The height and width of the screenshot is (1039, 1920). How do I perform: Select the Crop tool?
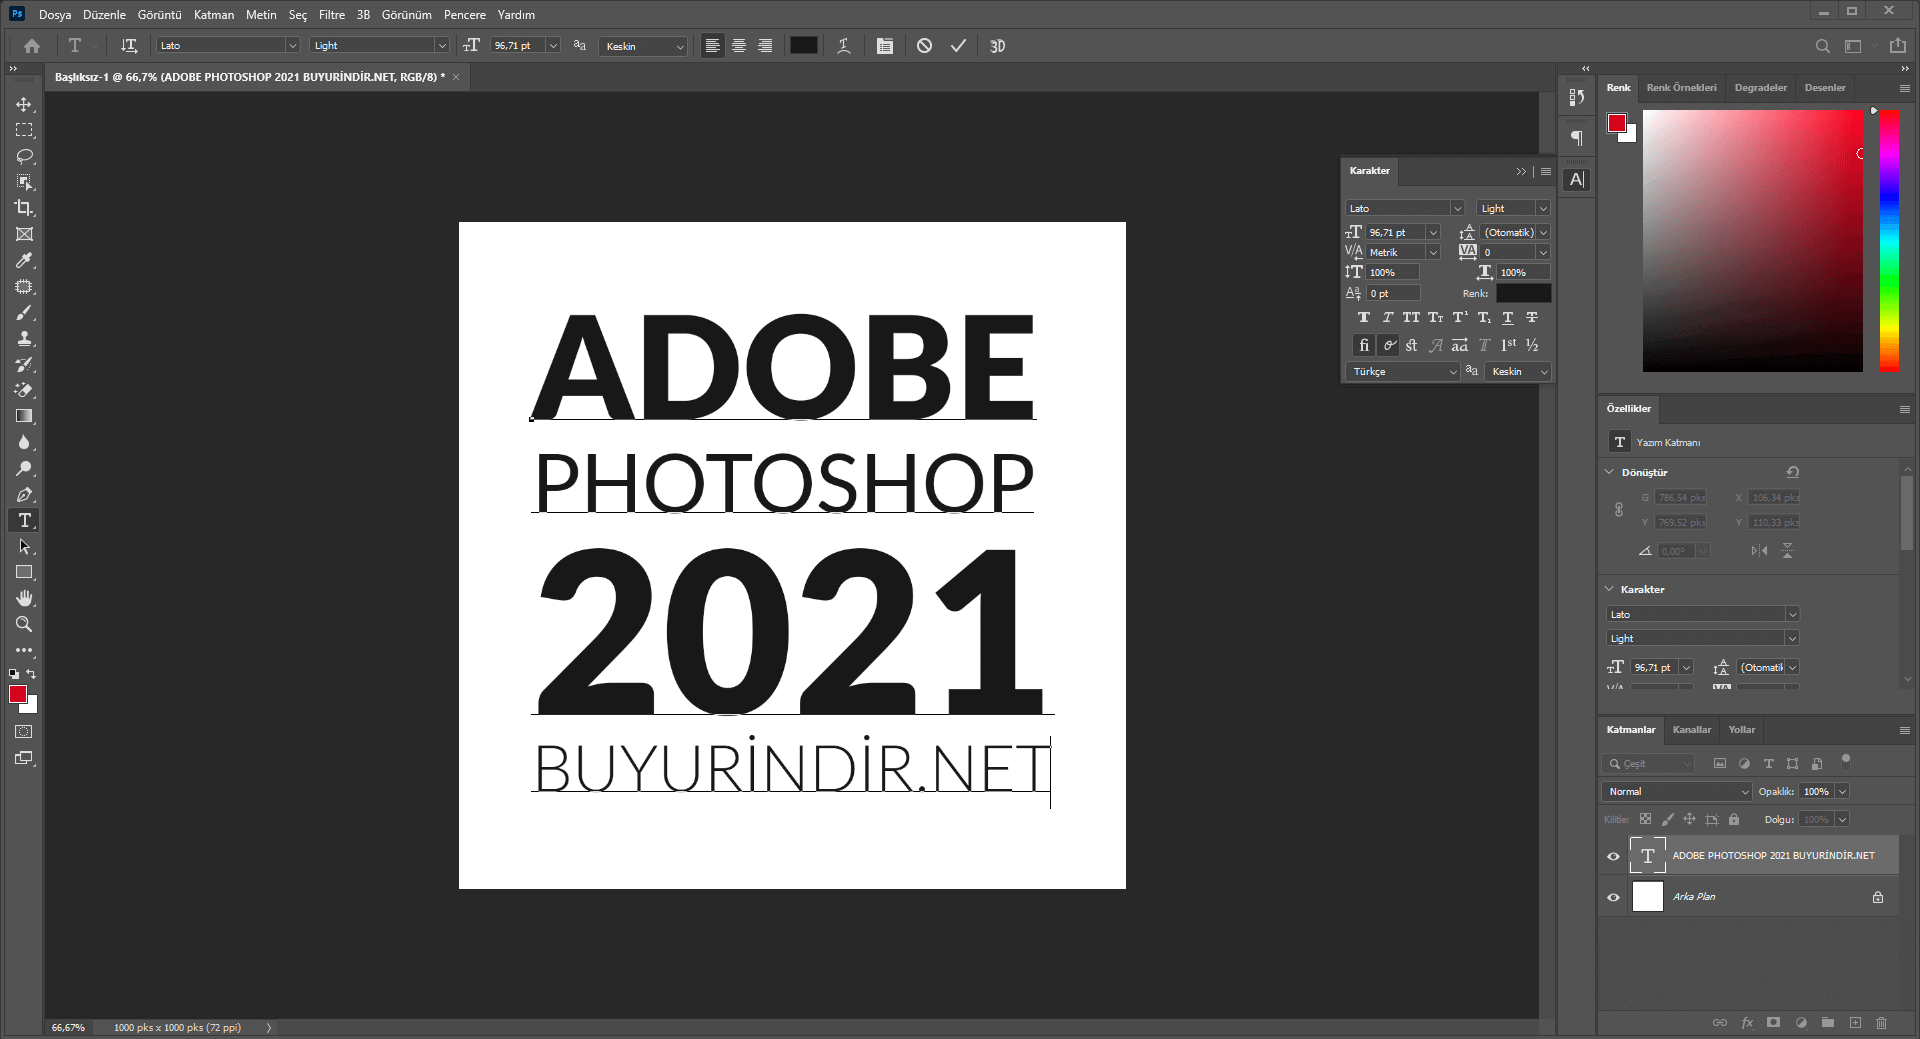[24, 208]
